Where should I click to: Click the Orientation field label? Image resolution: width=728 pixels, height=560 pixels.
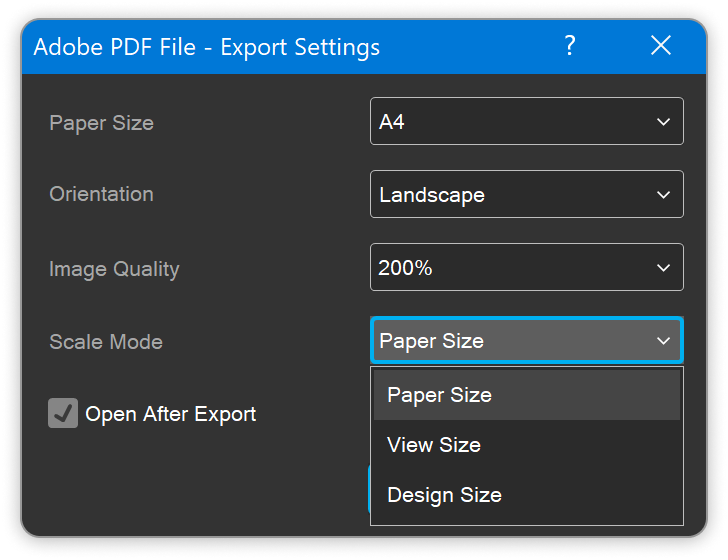pyautogui.click(x=102, y=194)
